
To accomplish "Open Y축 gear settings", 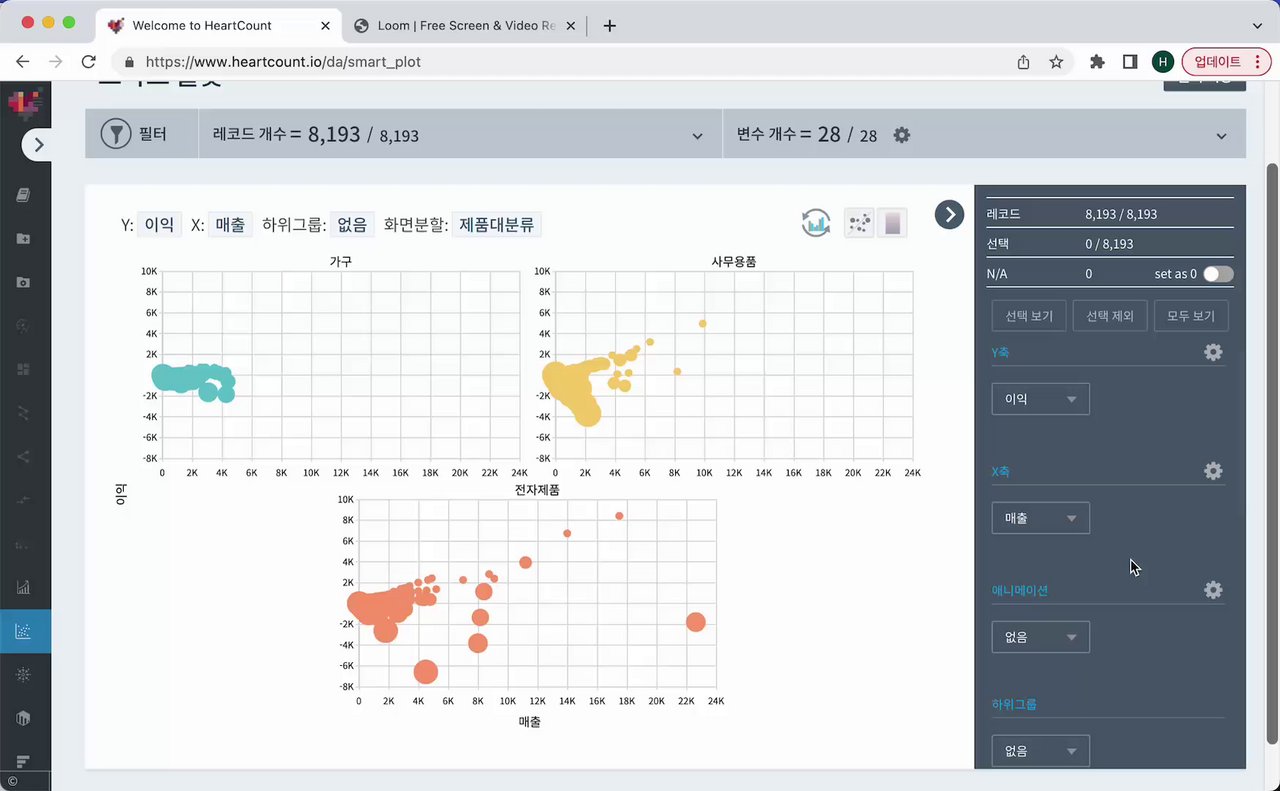I will click(1213, 352).
